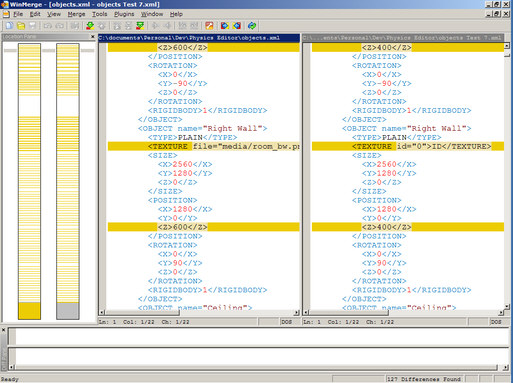
Task: Click left pane OBJECT name="Right Wall" line
Action: point(203,128)
